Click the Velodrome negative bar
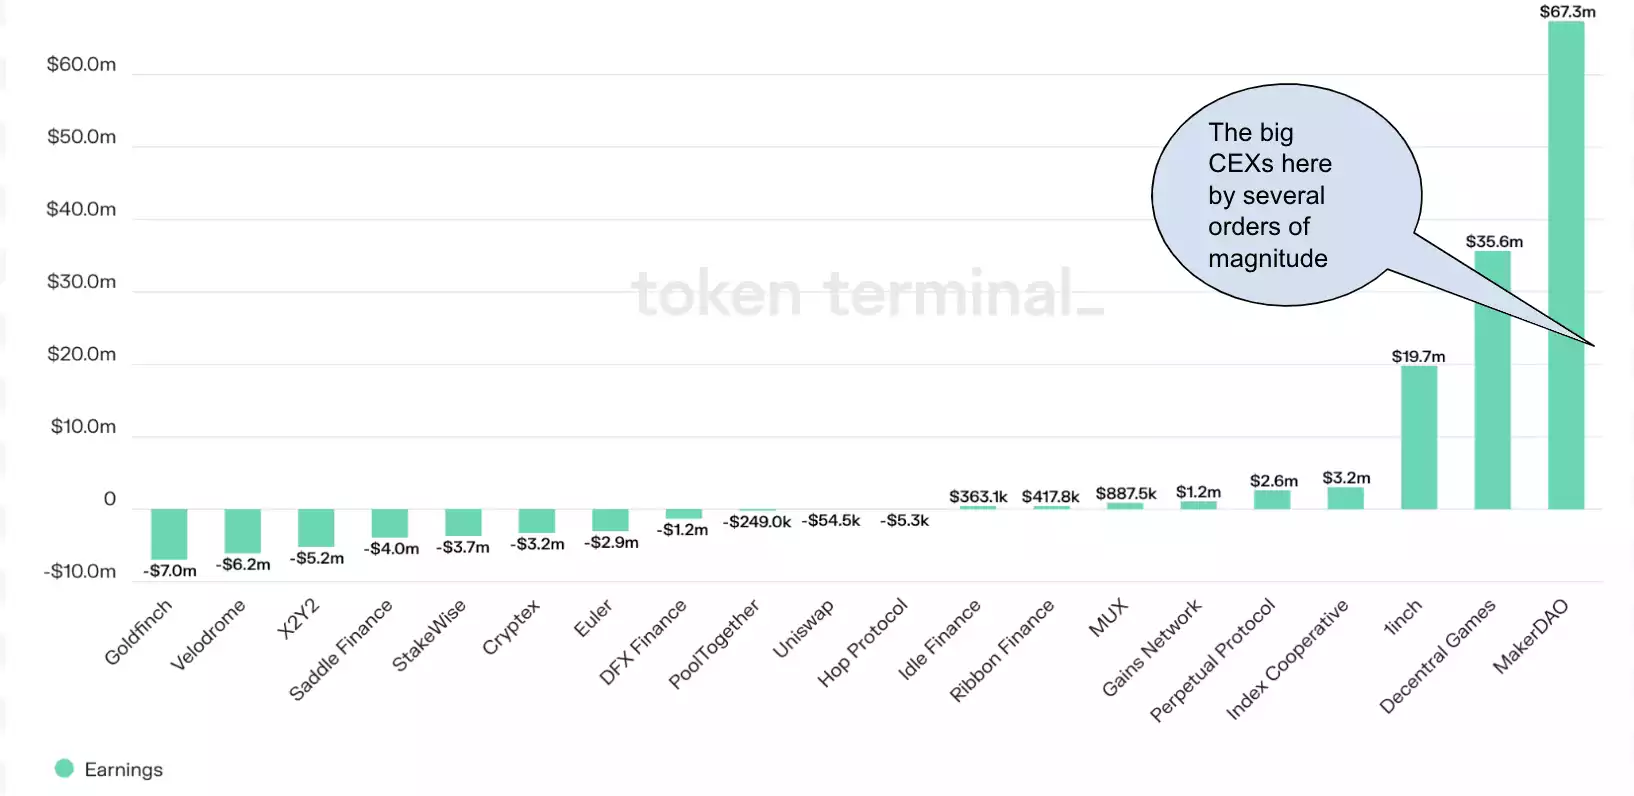This screenshot has width=1634, height=796. (242, 530)
